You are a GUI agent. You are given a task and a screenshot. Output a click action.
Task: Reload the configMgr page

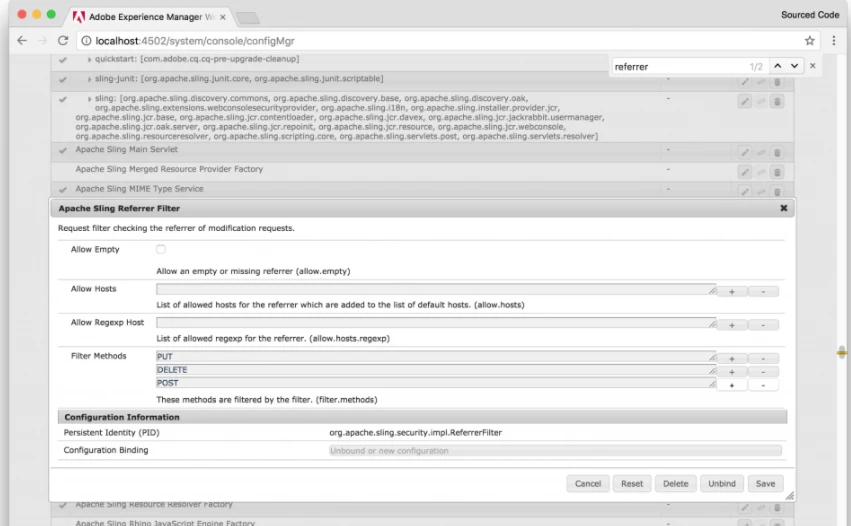[63, 41]
